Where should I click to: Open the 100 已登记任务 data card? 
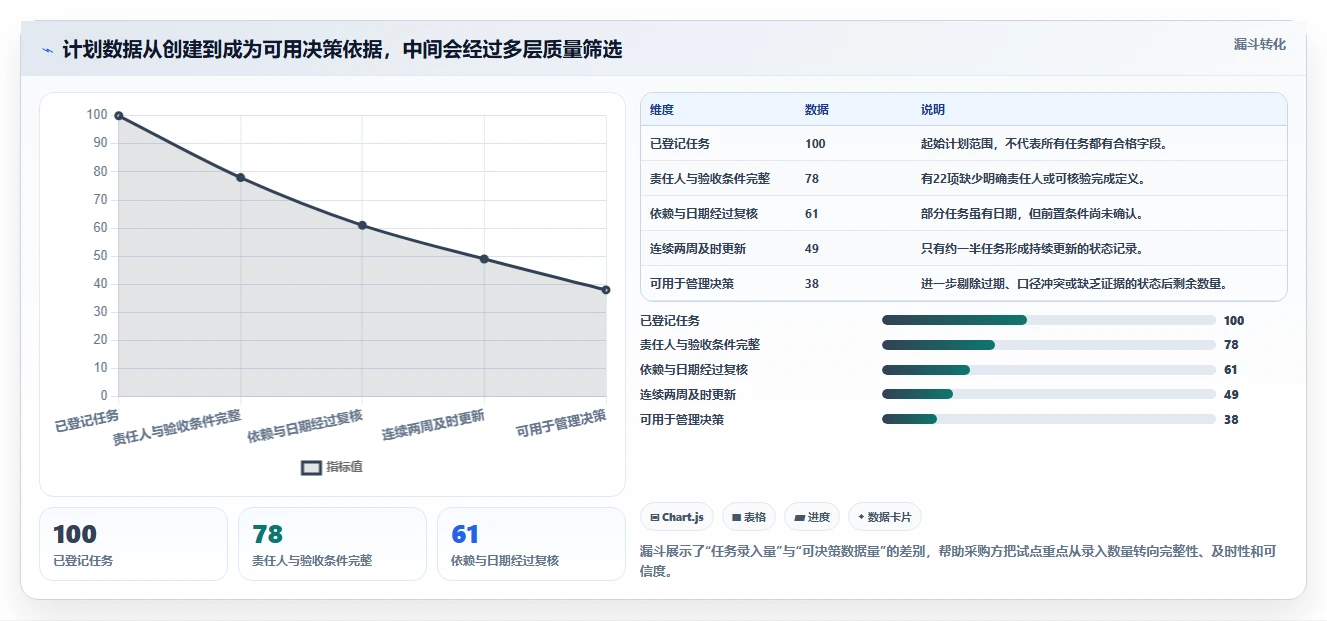click(133, 544)
